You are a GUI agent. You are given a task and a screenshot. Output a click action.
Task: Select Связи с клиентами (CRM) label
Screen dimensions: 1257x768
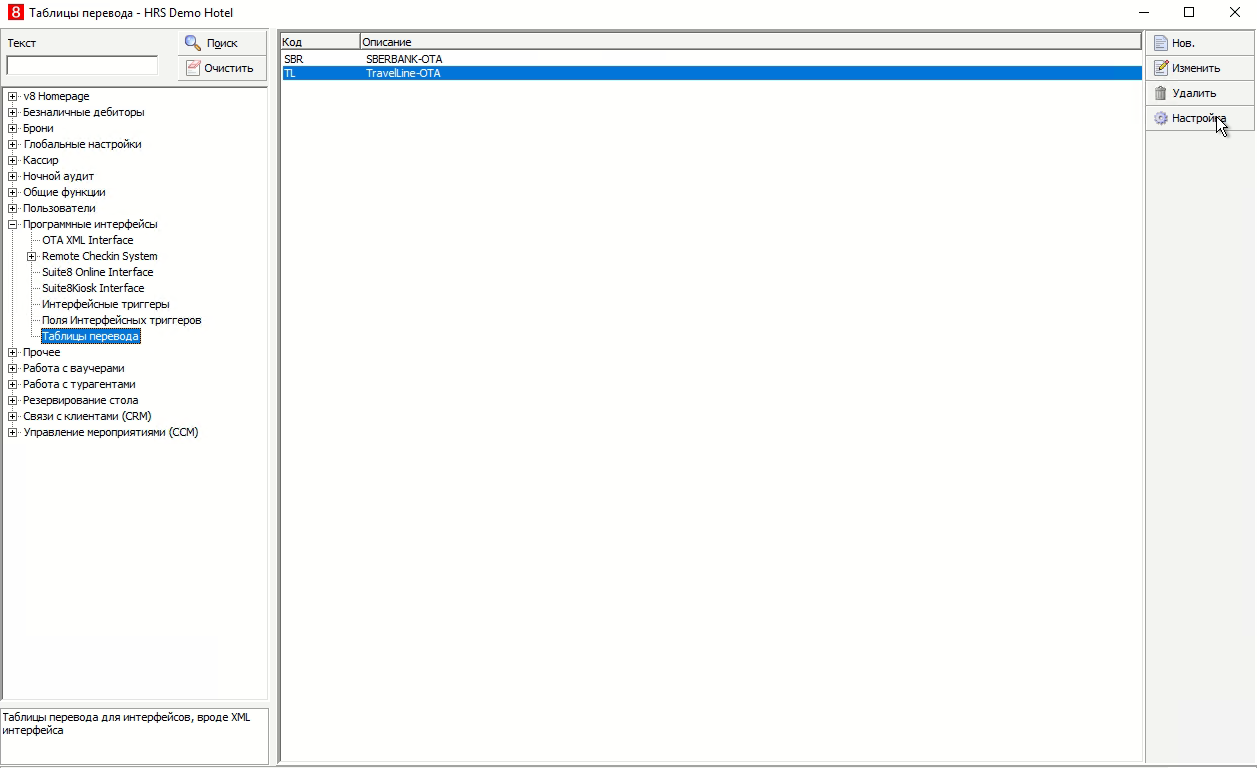(x=87, y=416)
